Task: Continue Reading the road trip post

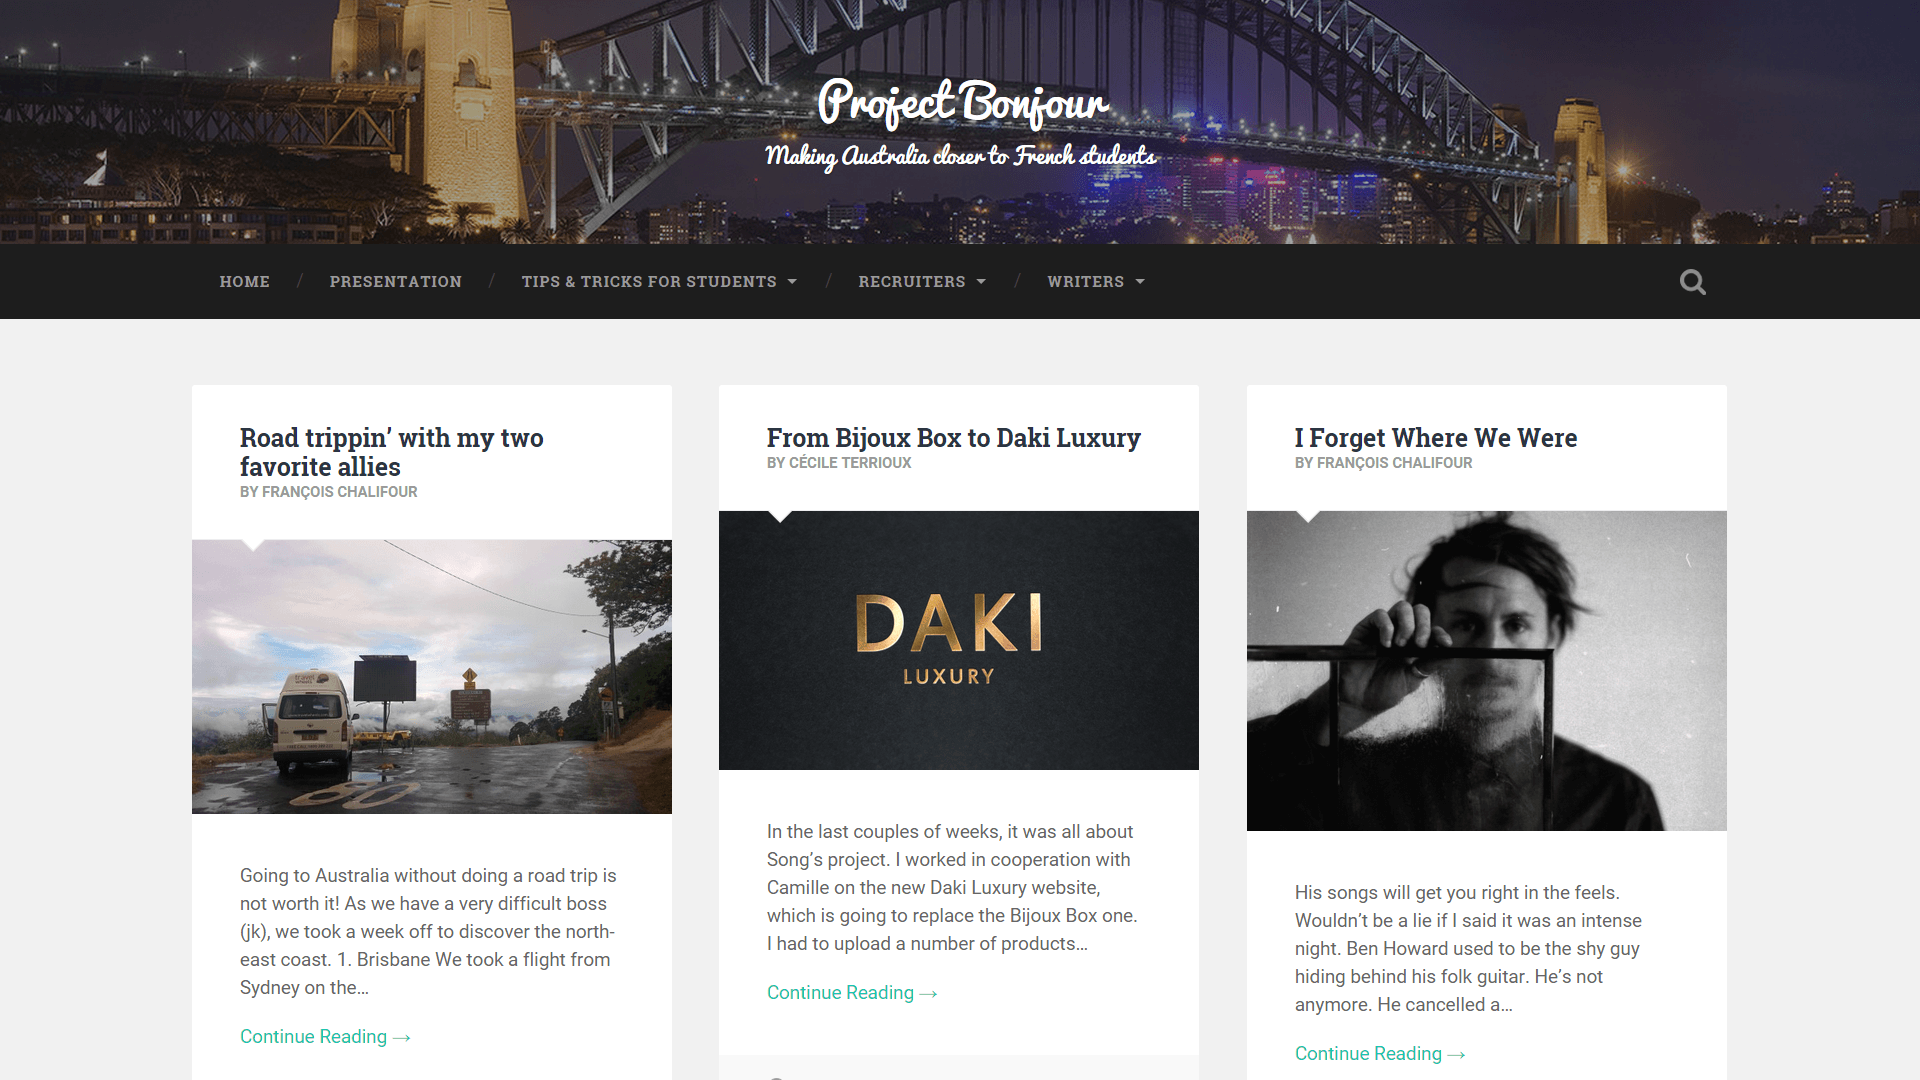Action: tap(325, 1037)
